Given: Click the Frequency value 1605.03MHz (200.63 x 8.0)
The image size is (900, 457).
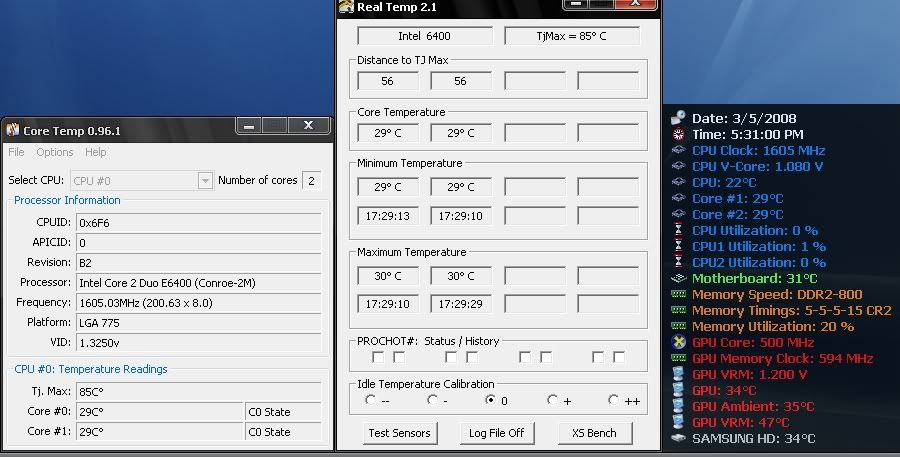Looking at the screenshot, I should pyautogui.click(x=199, y=303).
